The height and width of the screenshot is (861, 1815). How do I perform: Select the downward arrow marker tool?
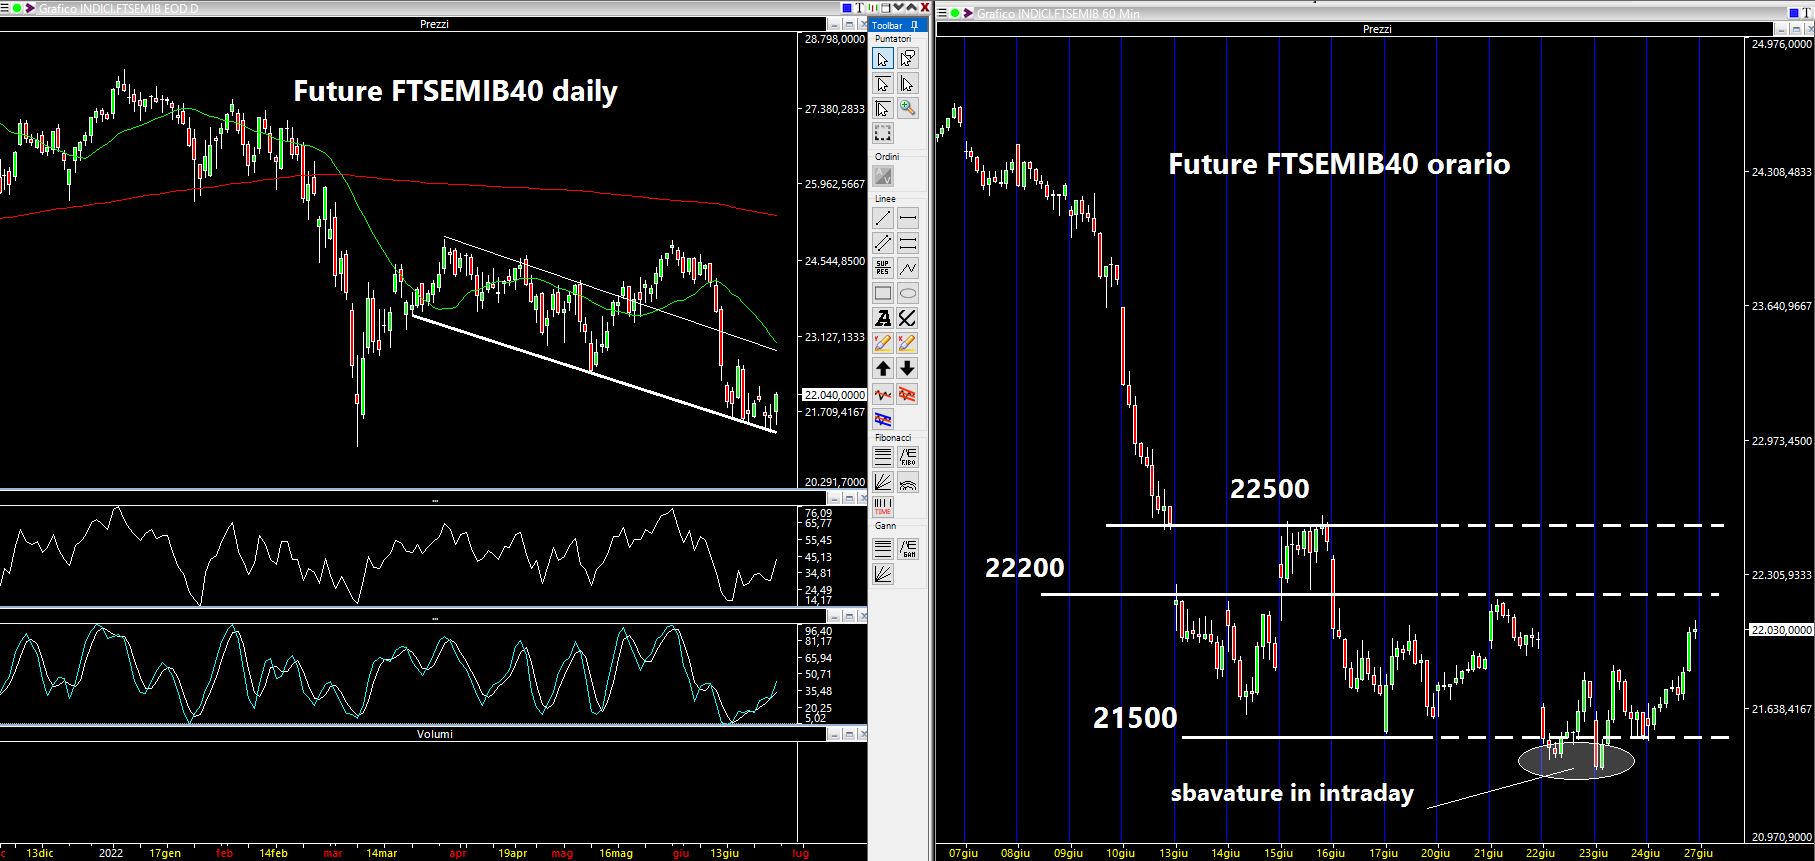coord(907,369)
